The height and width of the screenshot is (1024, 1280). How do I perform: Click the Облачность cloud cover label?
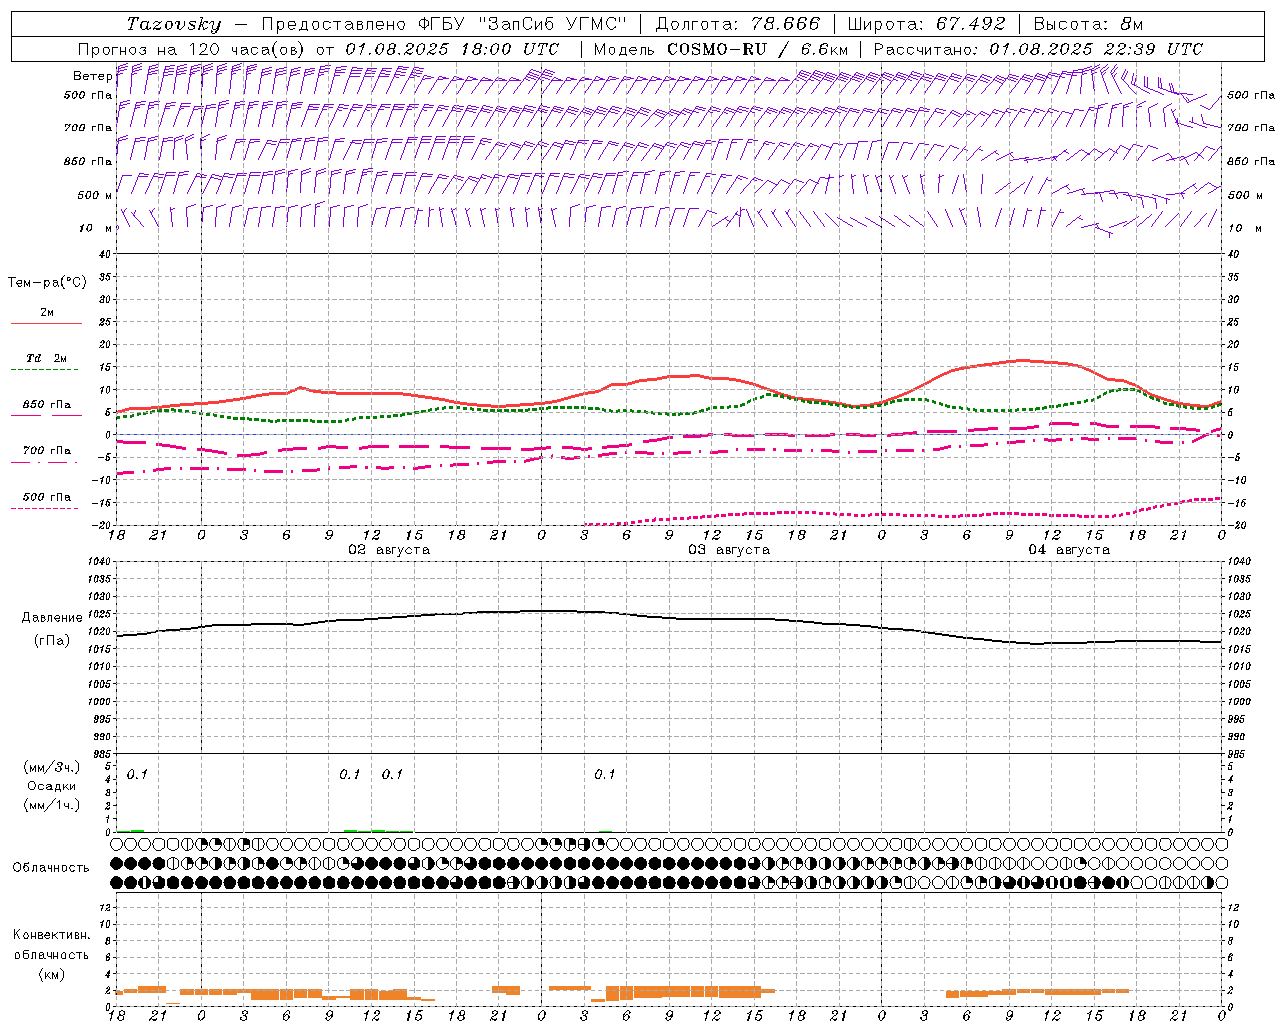click(x=51, y=868)
